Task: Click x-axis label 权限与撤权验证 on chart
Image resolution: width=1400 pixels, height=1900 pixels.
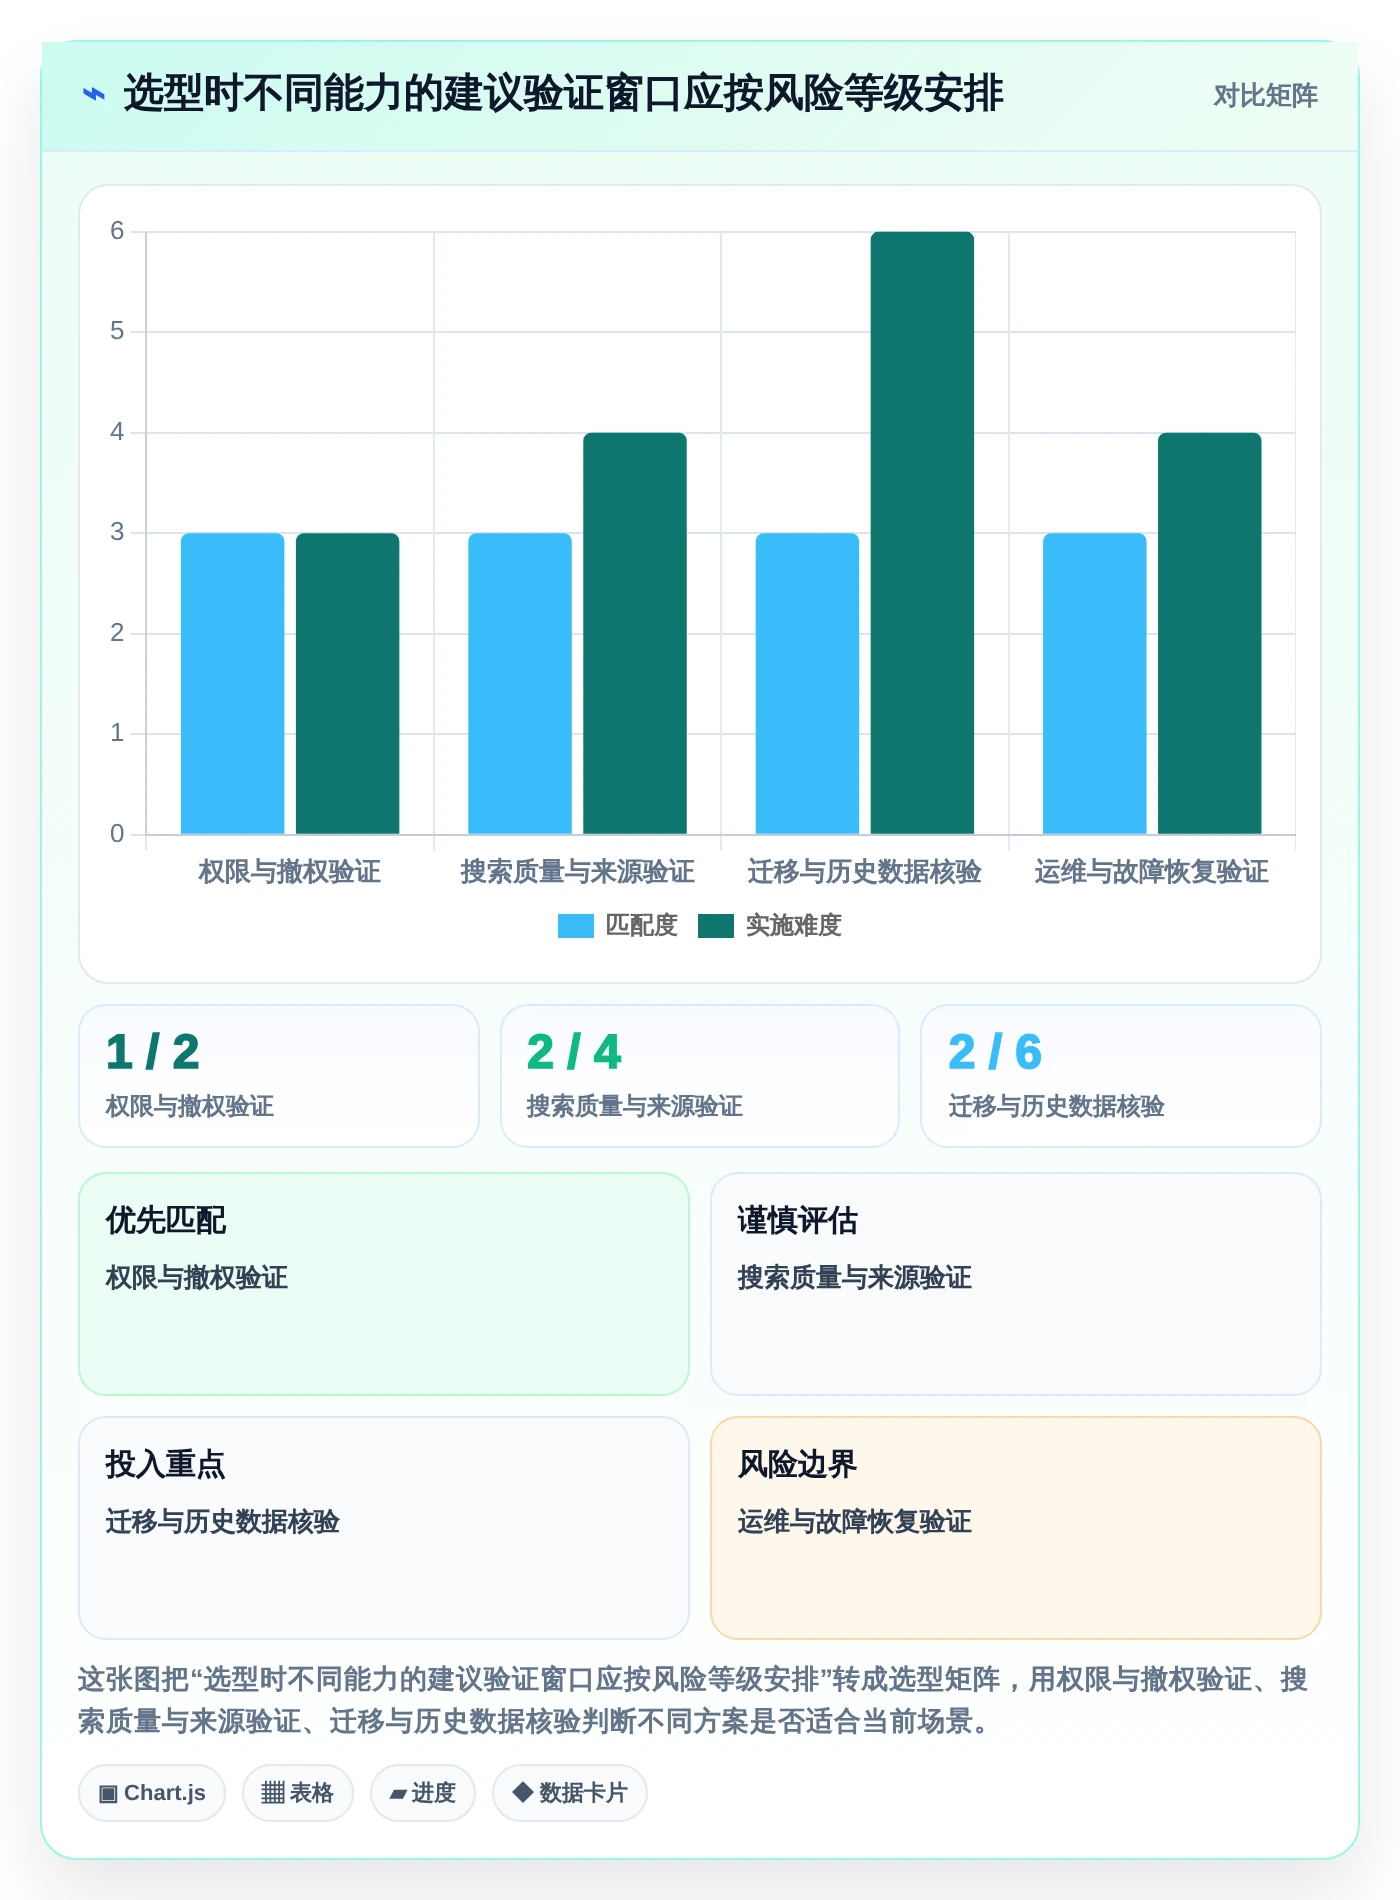Action: click(x=290, y=872)
